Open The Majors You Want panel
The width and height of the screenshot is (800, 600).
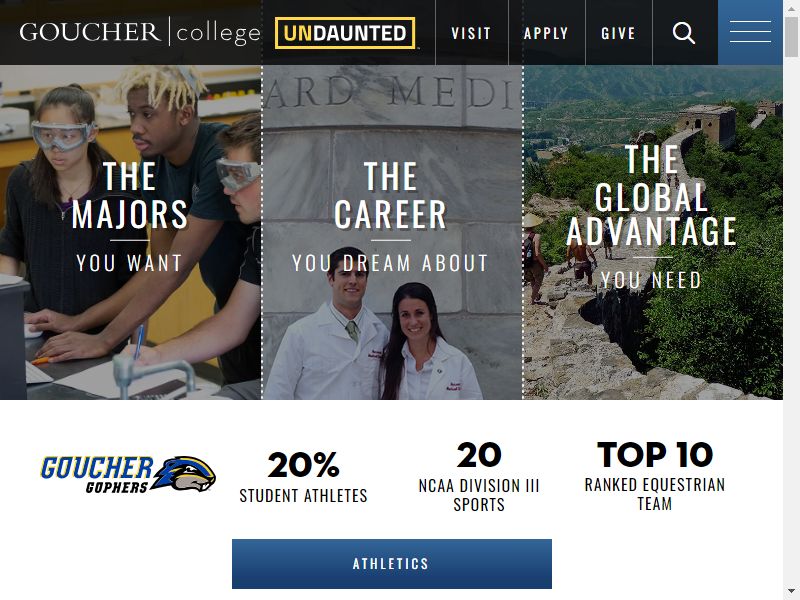[x=131, y=232]
